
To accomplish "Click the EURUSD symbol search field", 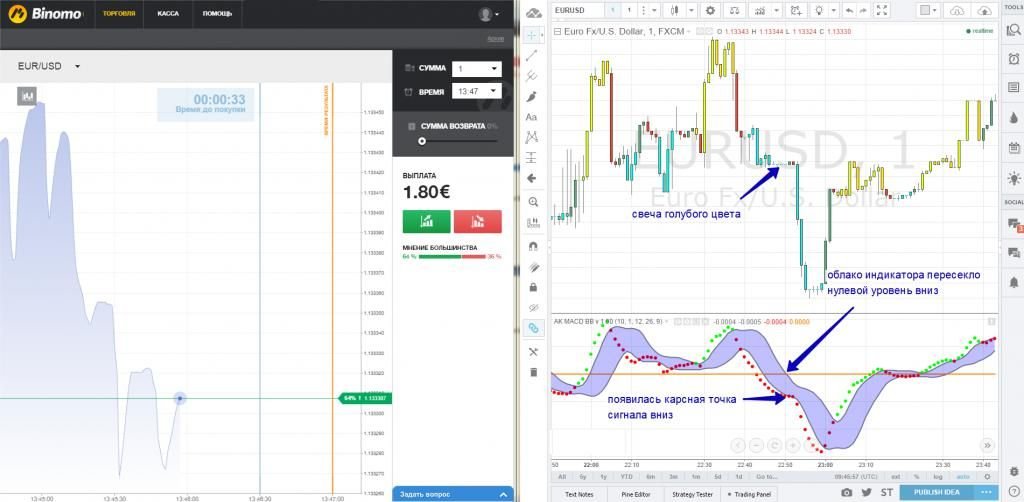I will (x=577, y=10).
